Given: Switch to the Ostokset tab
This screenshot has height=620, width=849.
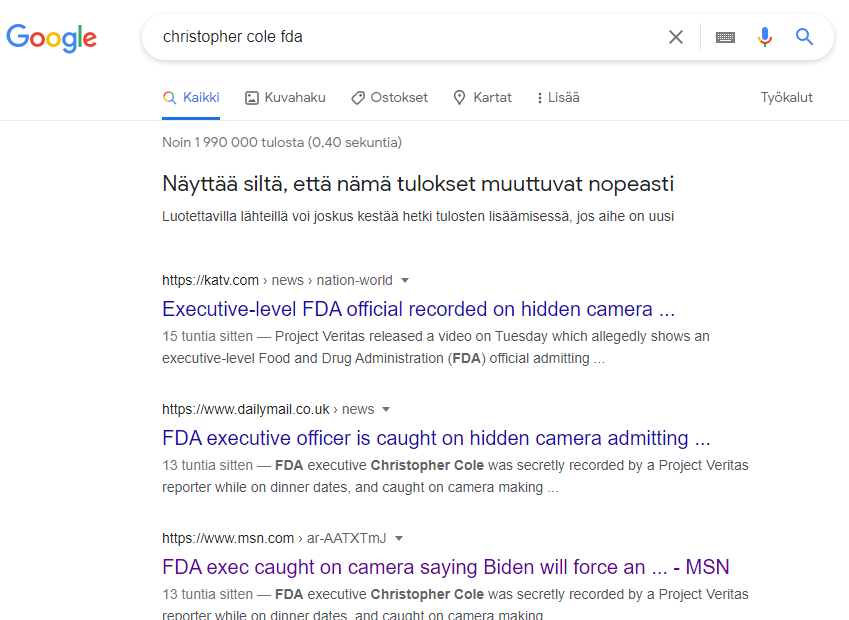Looking at the screenshot, I should point(389,97).
